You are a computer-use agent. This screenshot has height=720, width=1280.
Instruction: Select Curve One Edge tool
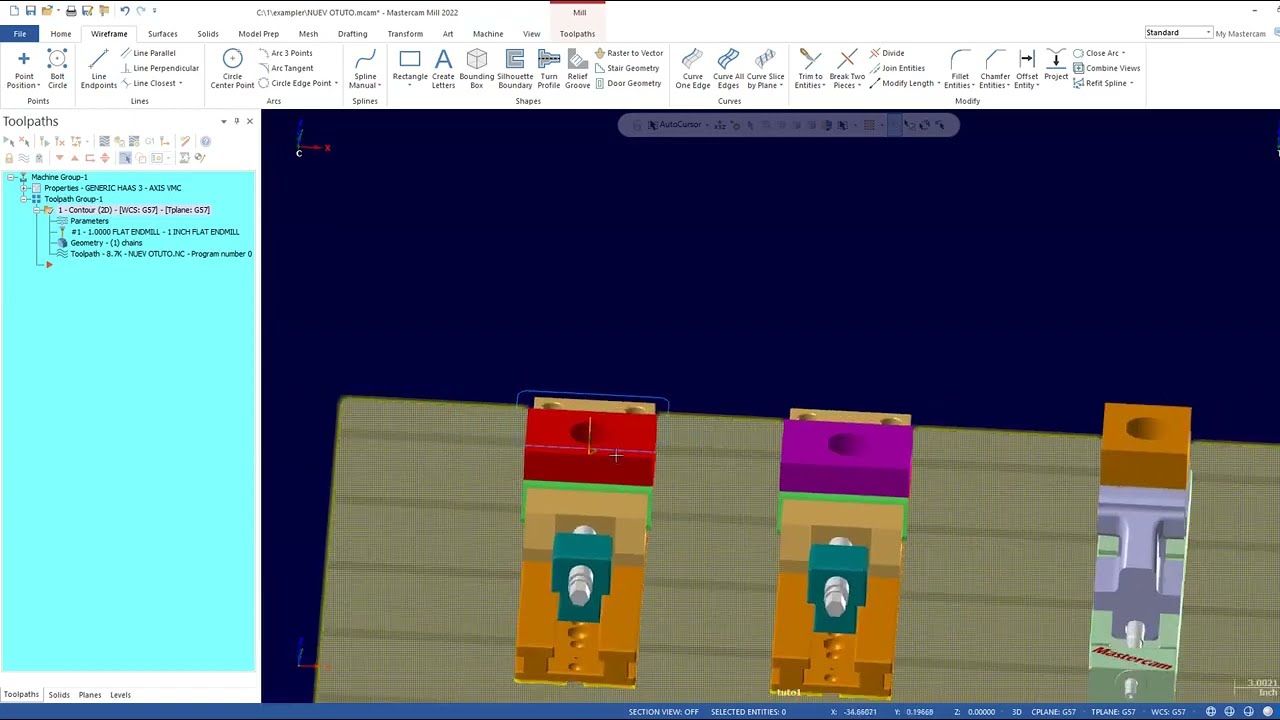692,69
